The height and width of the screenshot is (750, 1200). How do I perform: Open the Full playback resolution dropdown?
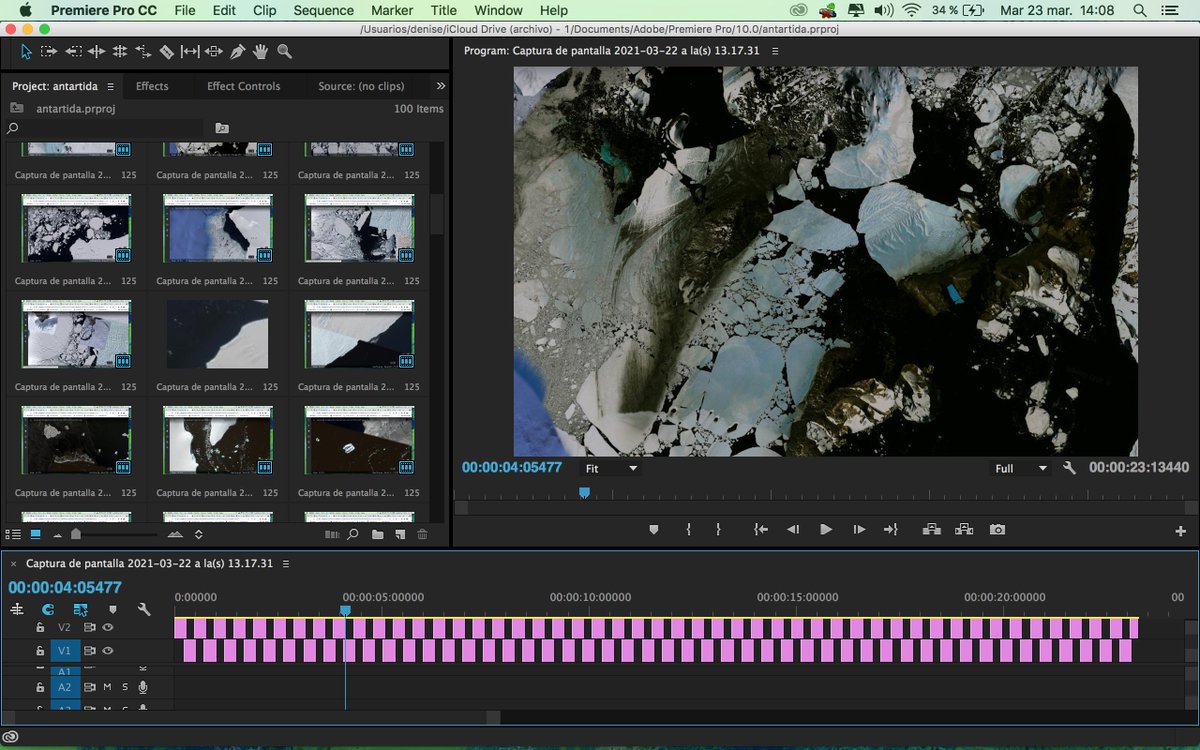[1021, 468]
